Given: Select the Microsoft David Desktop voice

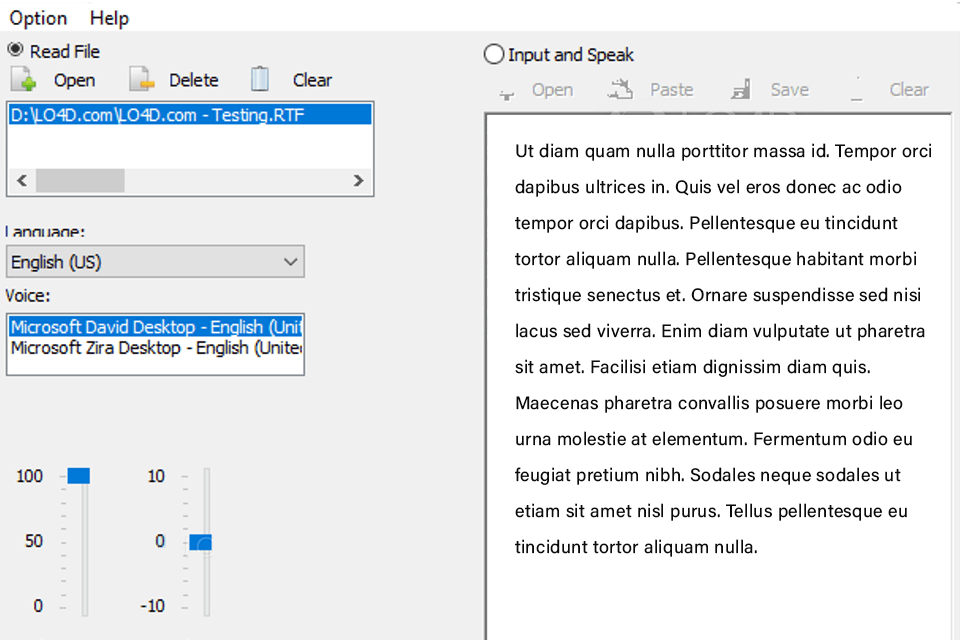Looking at the screenshot, I should [x=156, y=326].
